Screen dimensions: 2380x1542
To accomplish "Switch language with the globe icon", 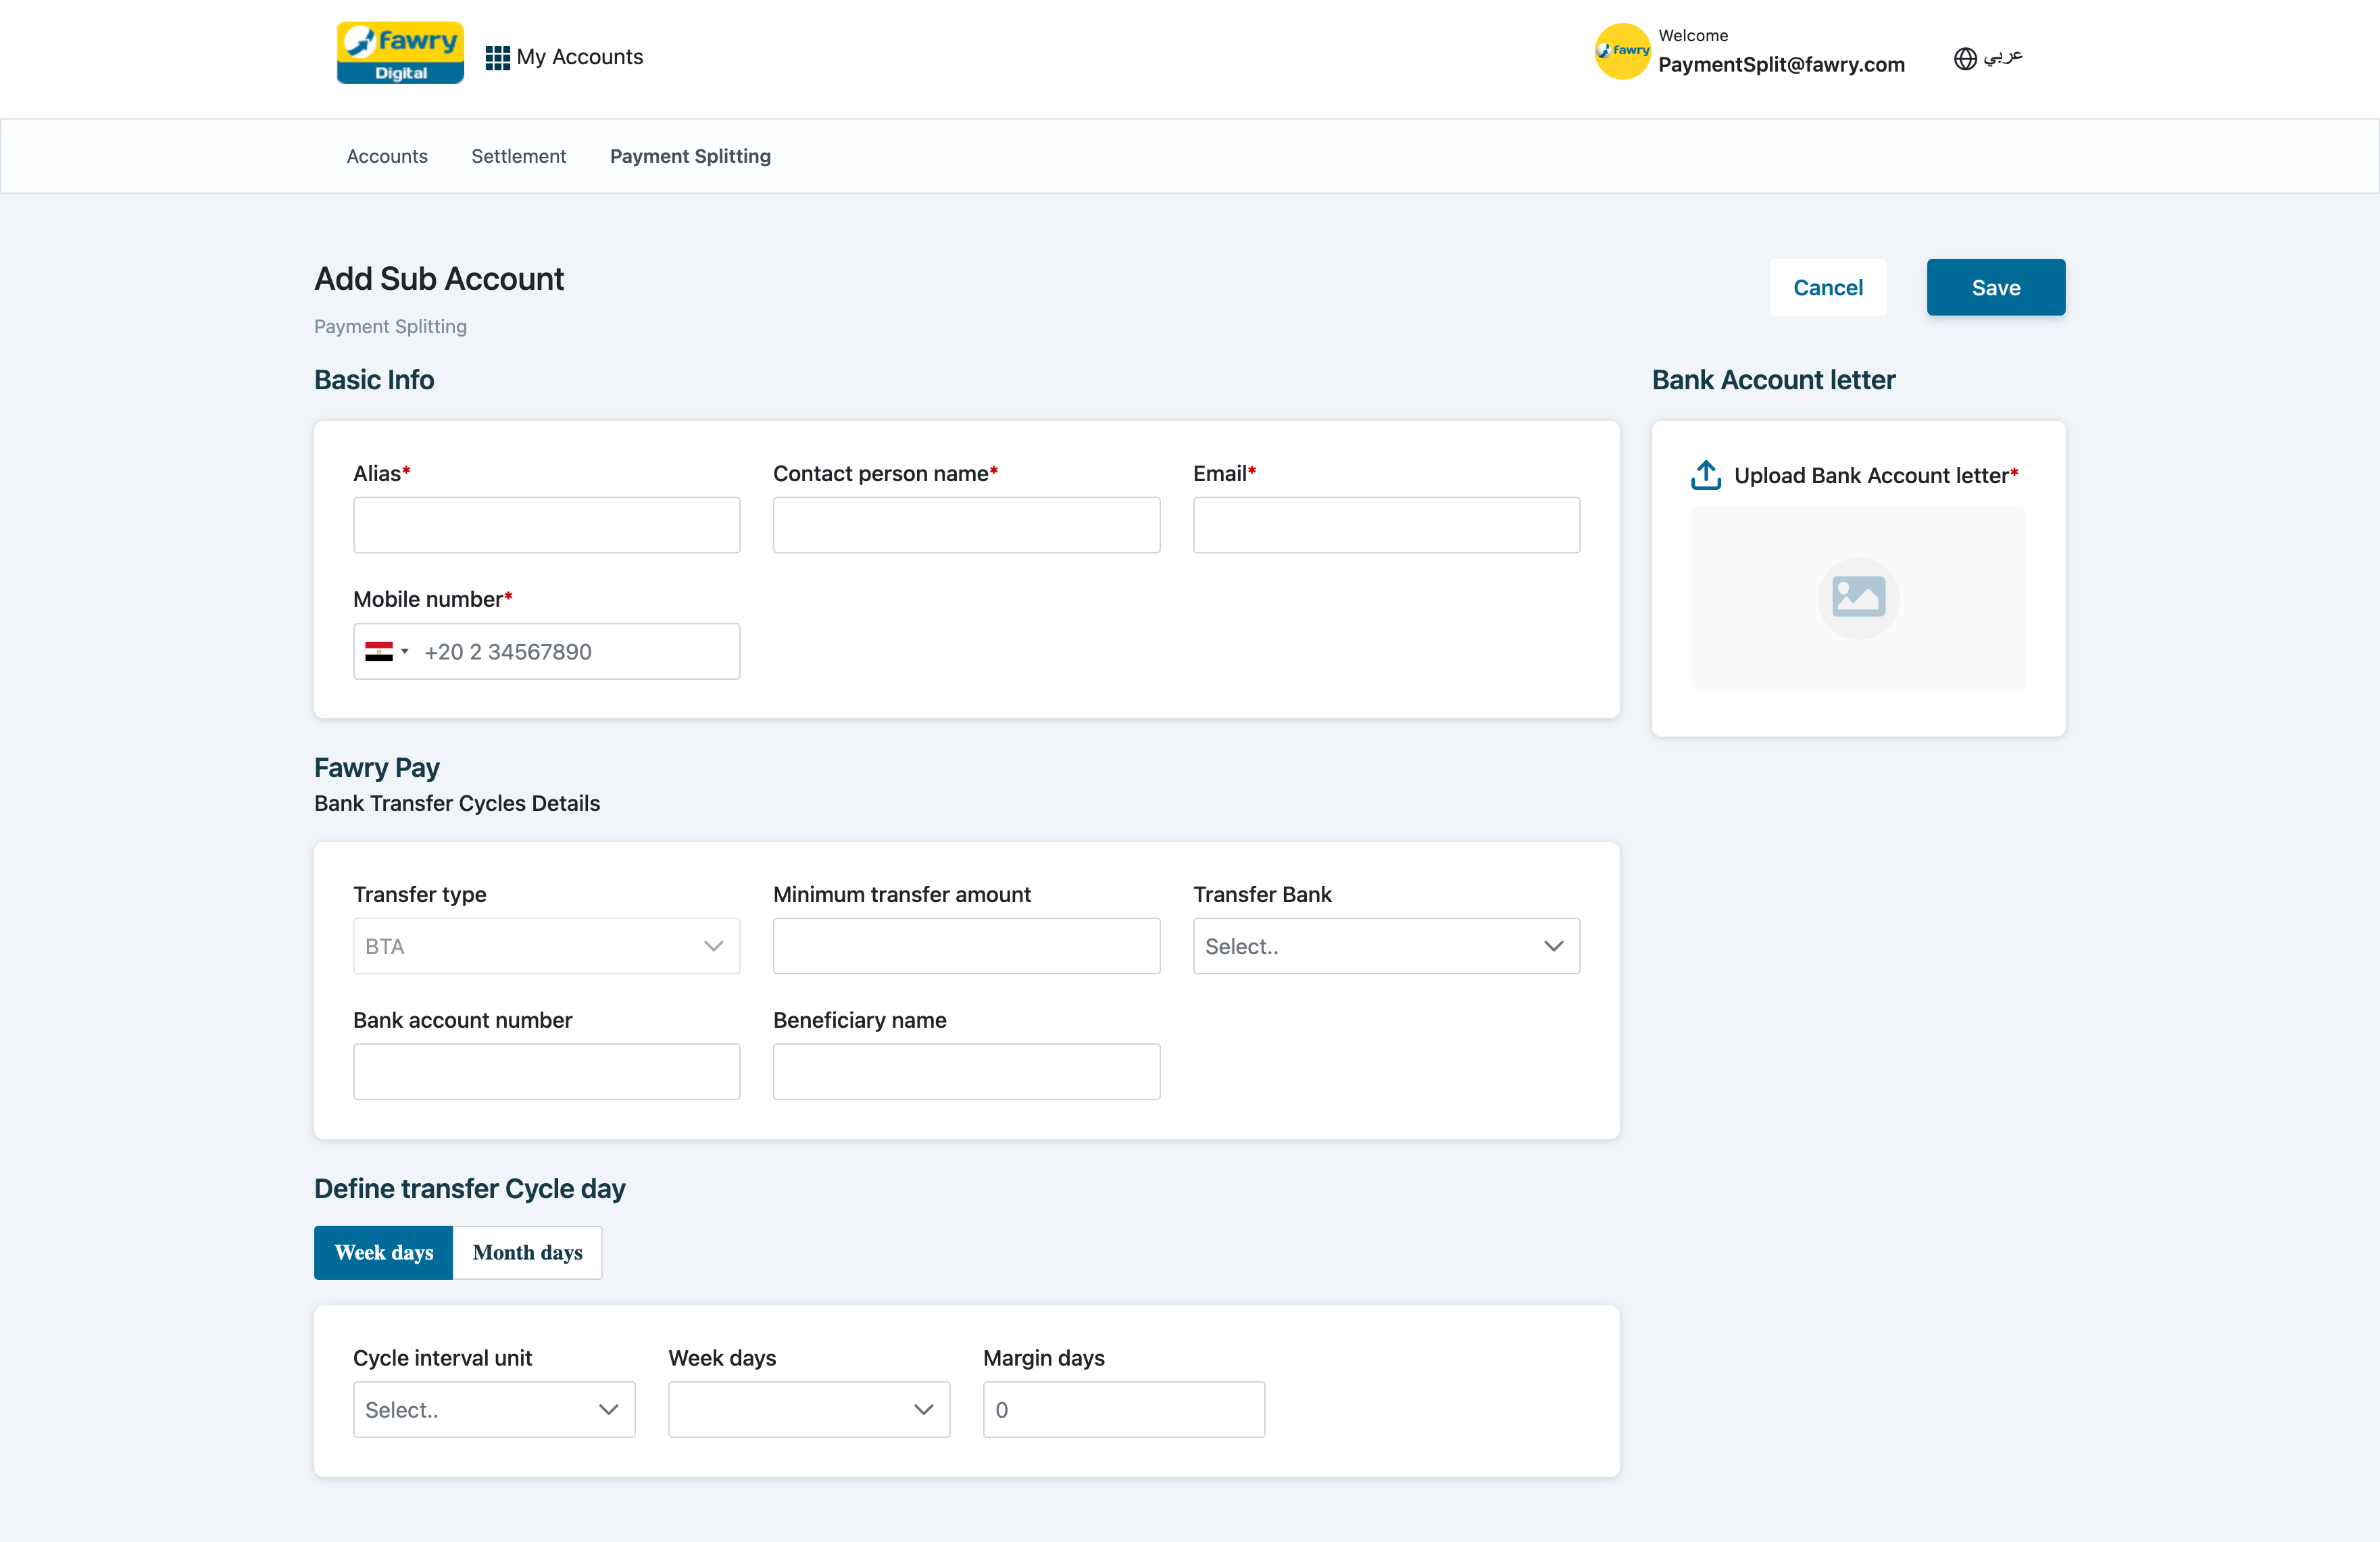I will (x=1964, y=58).
